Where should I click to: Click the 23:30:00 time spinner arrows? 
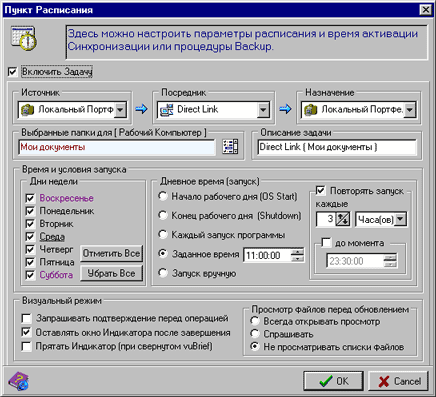390,261
